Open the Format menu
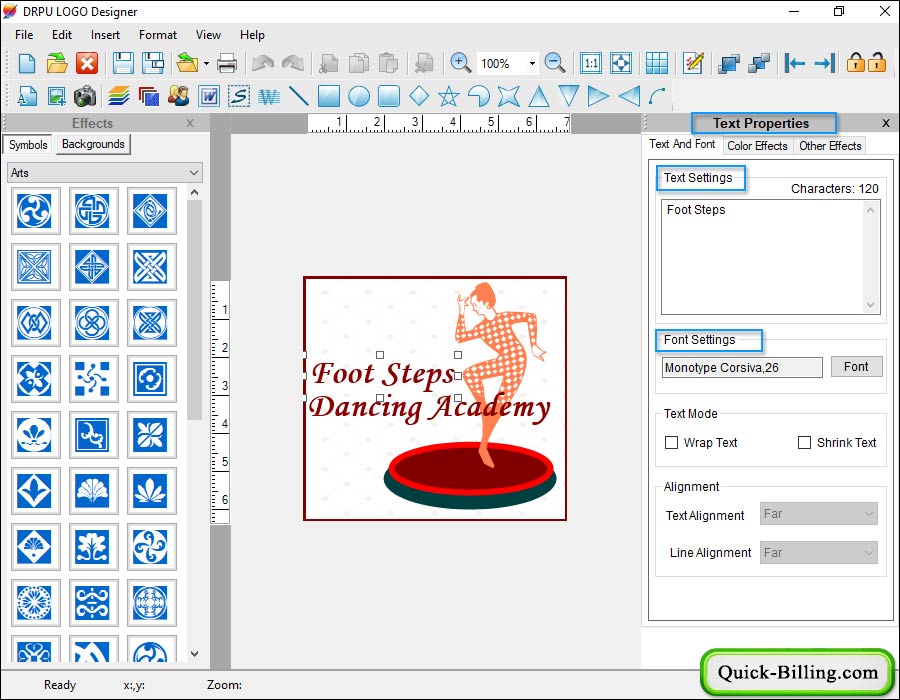Screen dimensions: 900x700 click(x=158, y=34)
